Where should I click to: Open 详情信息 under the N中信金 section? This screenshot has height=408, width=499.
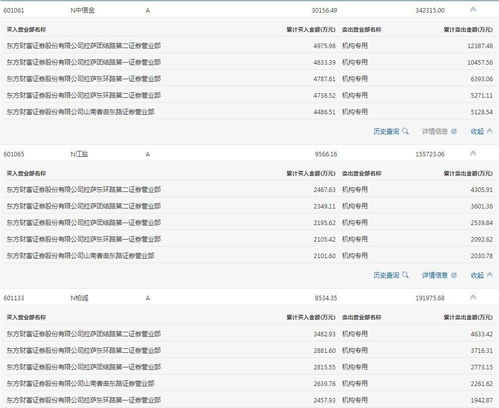tap(439, 131)
